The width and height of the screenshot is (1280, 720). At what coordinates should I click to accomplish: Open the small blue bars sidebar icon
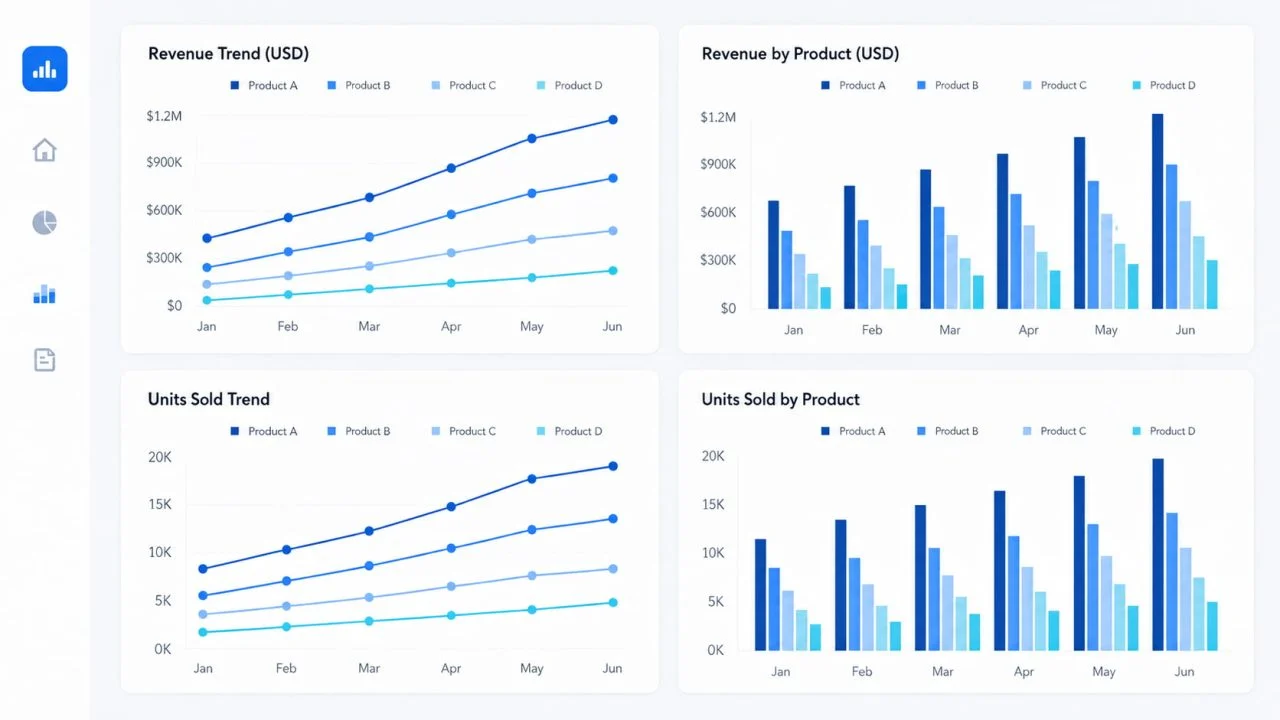point(45,294)
